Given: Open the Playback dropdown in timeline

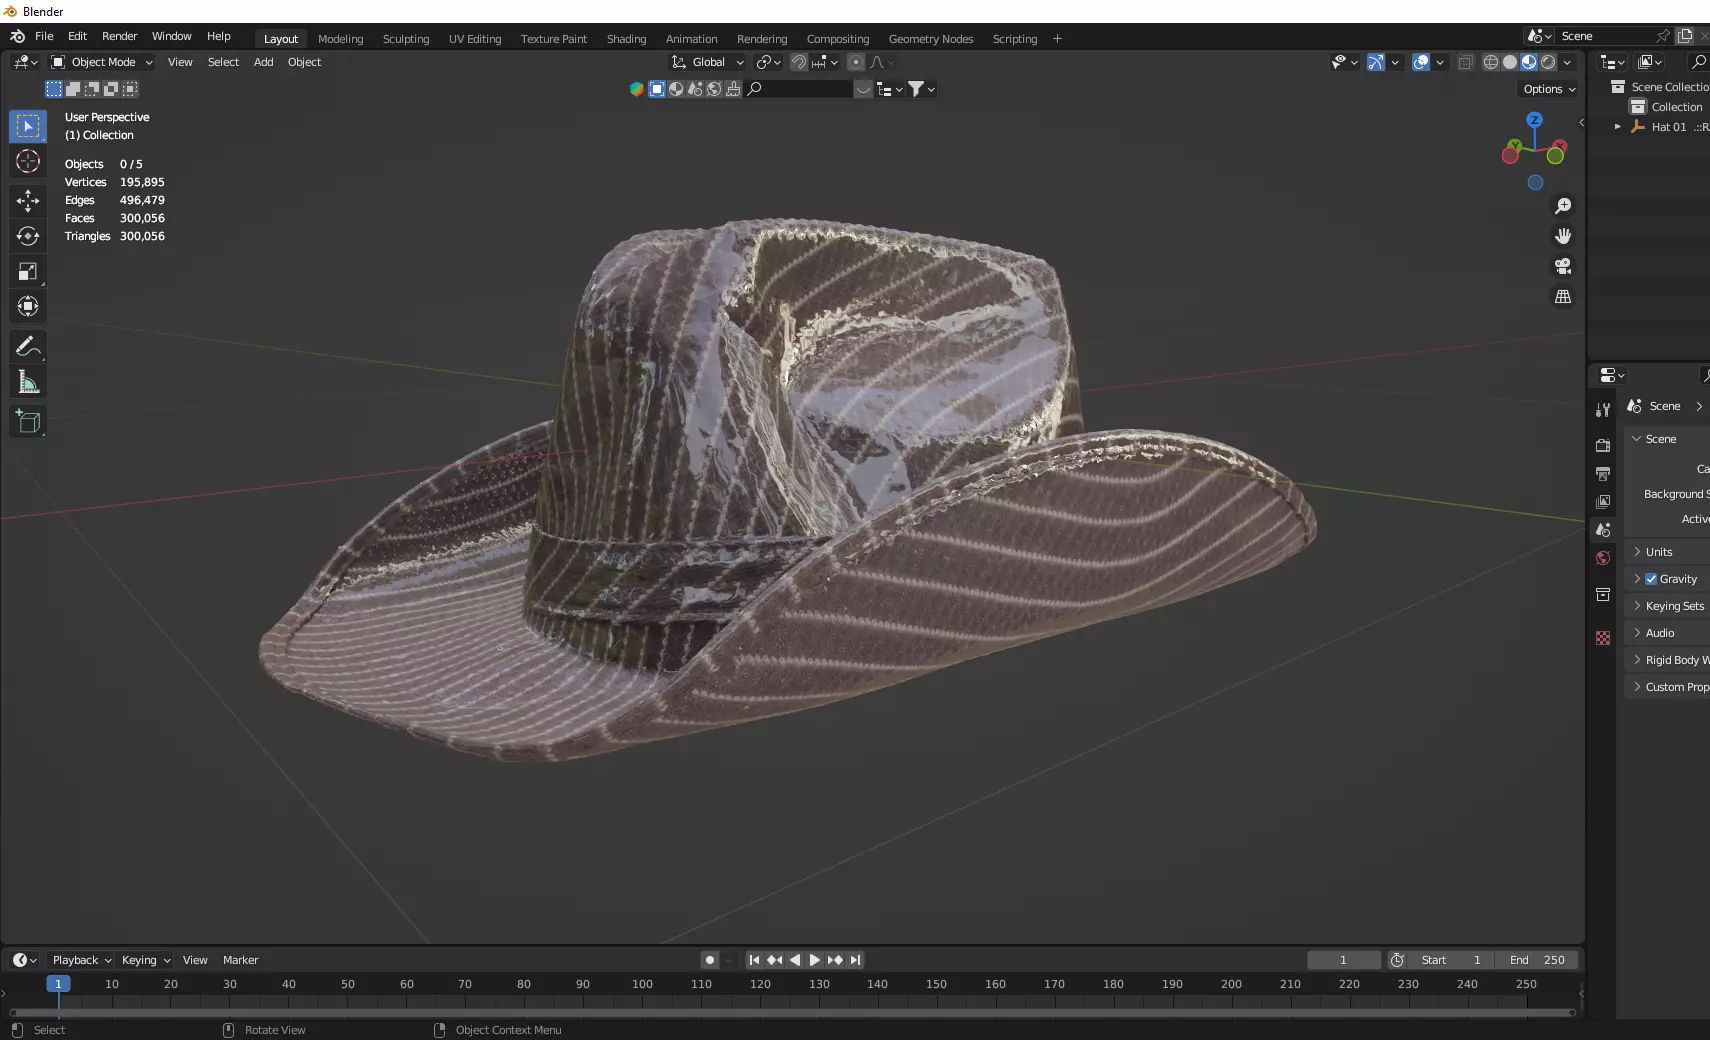Looking at the screenshot, I should (x=81, y=960).
